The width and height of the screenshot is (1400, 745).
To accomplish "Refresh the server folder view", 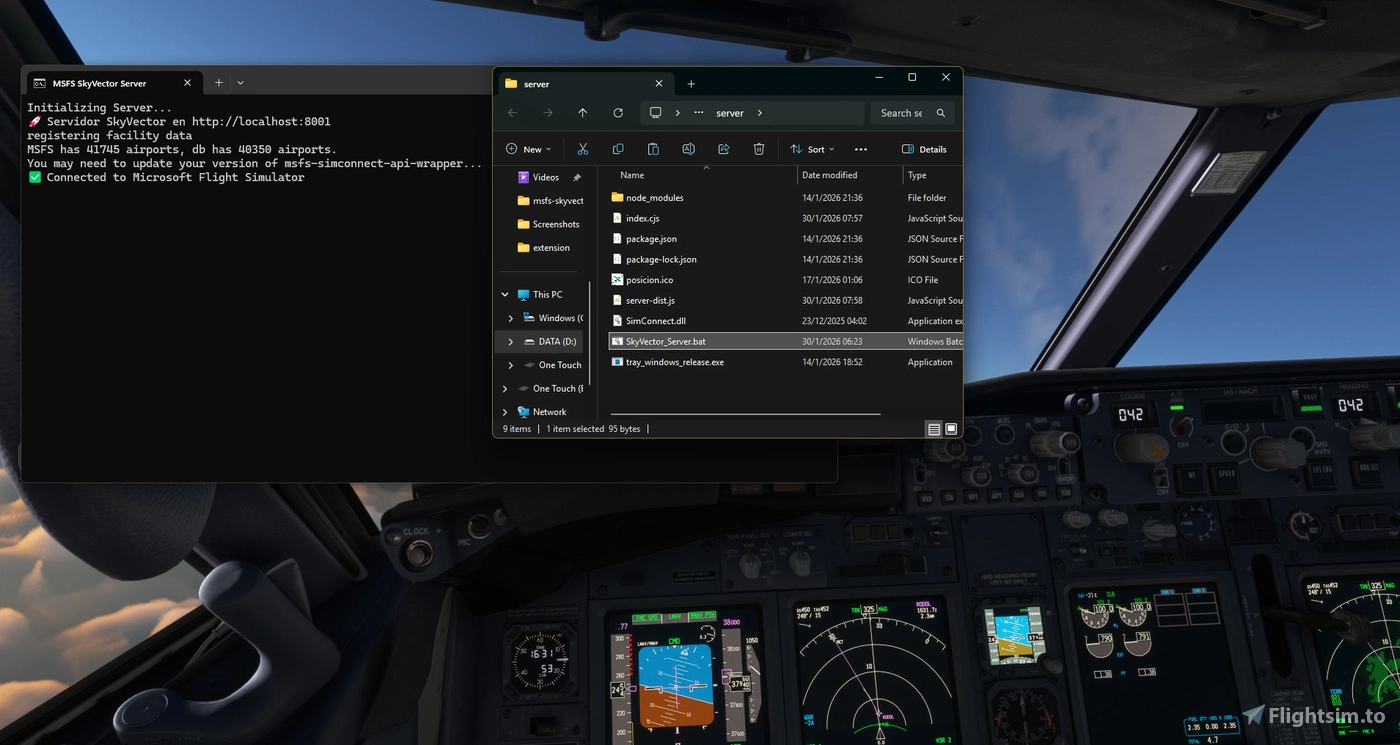I will click(618, 112).
